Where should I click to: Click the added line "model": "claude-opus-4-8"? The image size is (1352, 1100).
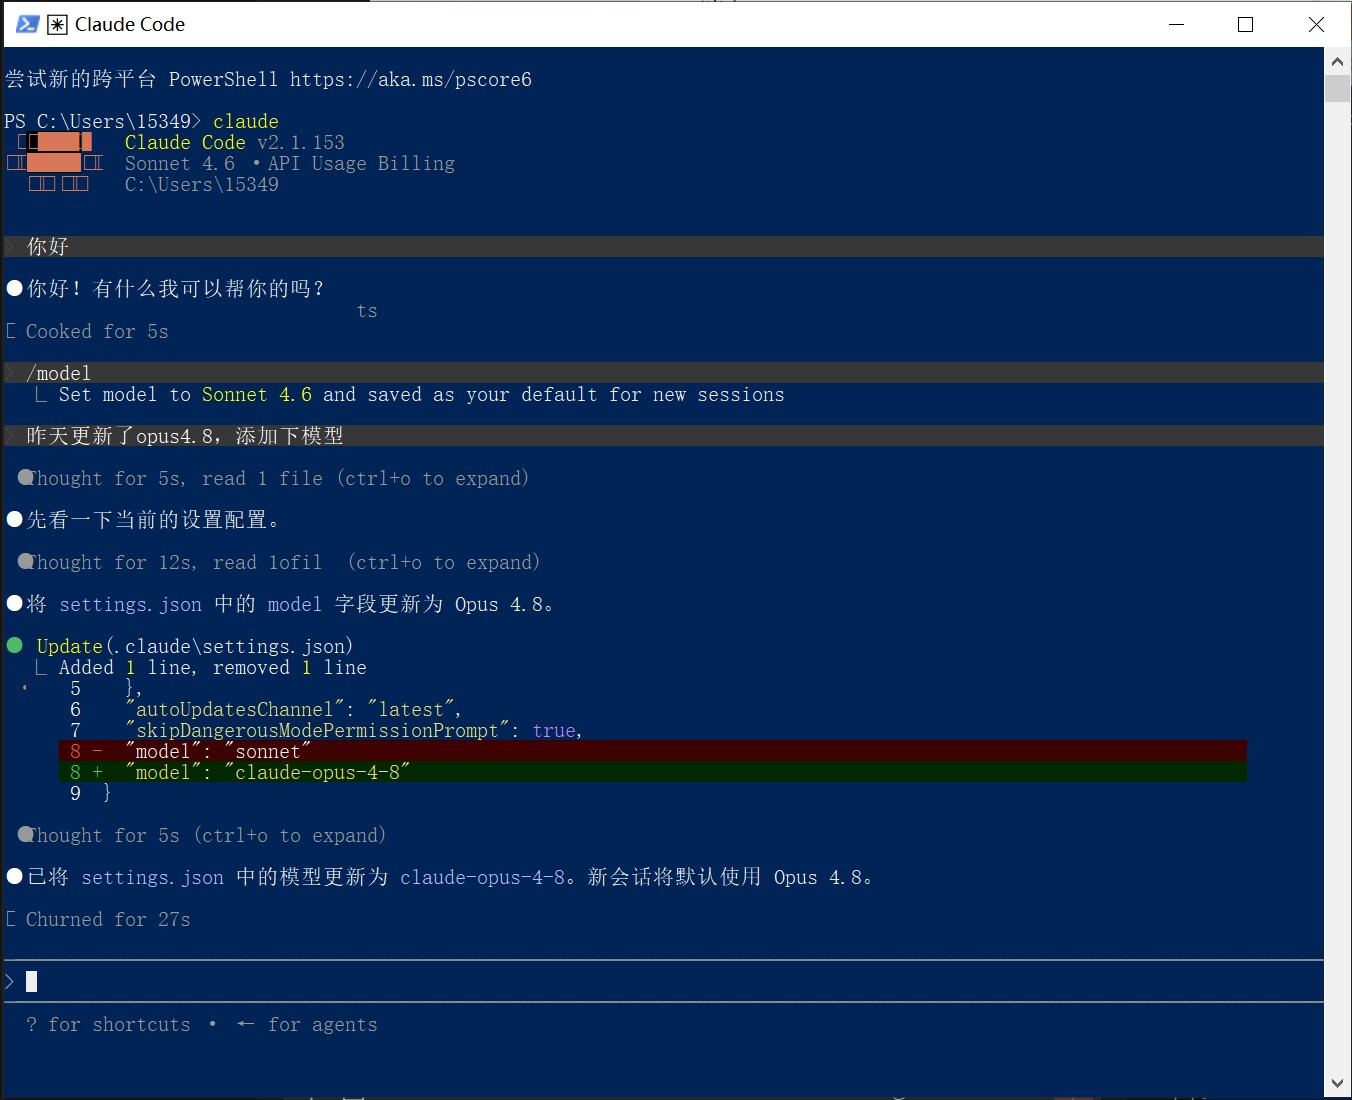(x=653, y=772)
